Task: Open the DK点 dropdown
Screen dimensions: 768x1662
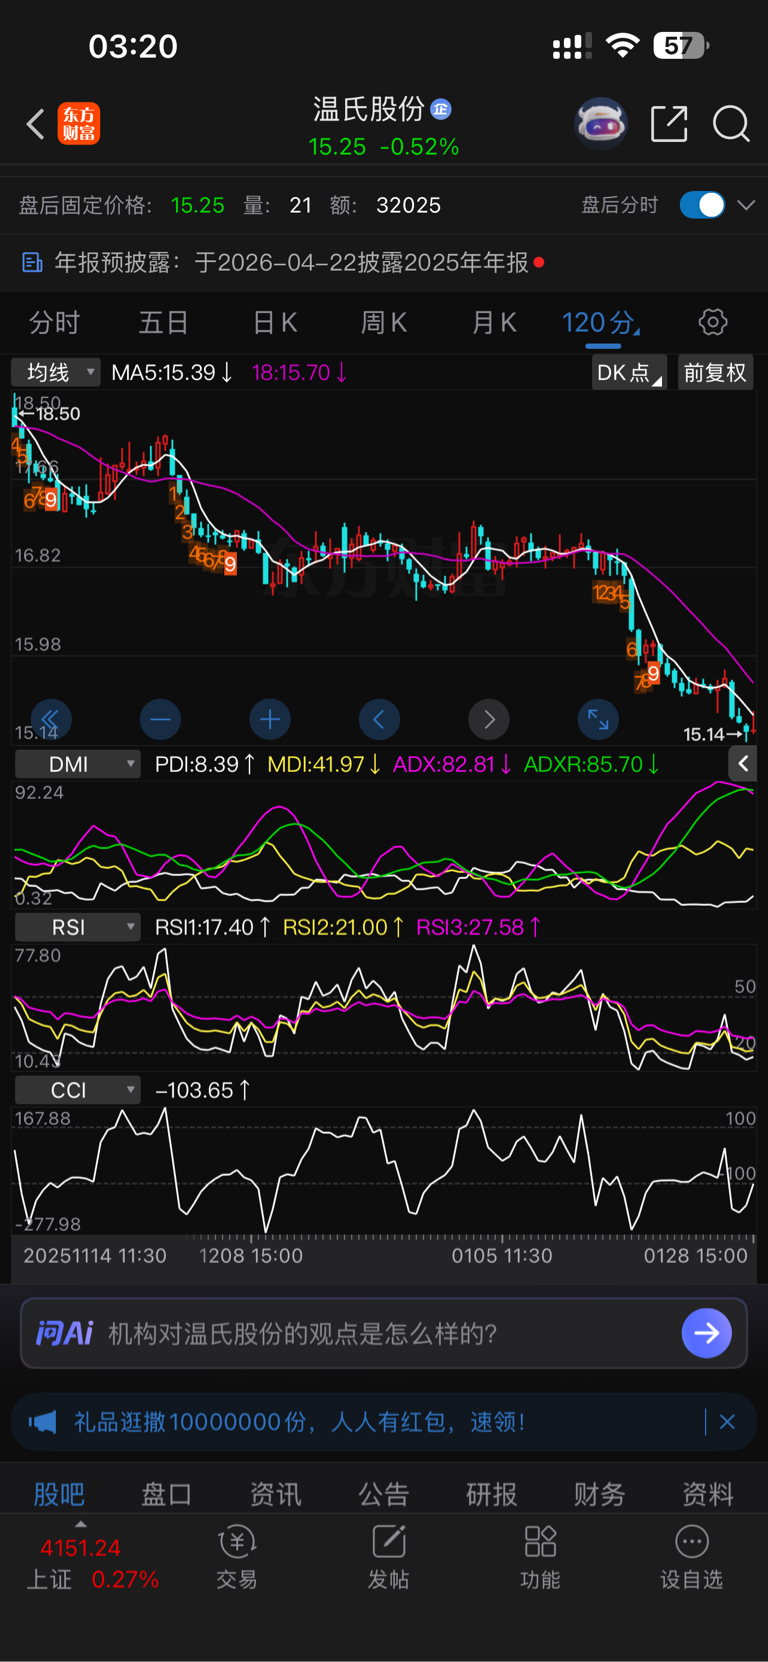Action: [629, 373]
